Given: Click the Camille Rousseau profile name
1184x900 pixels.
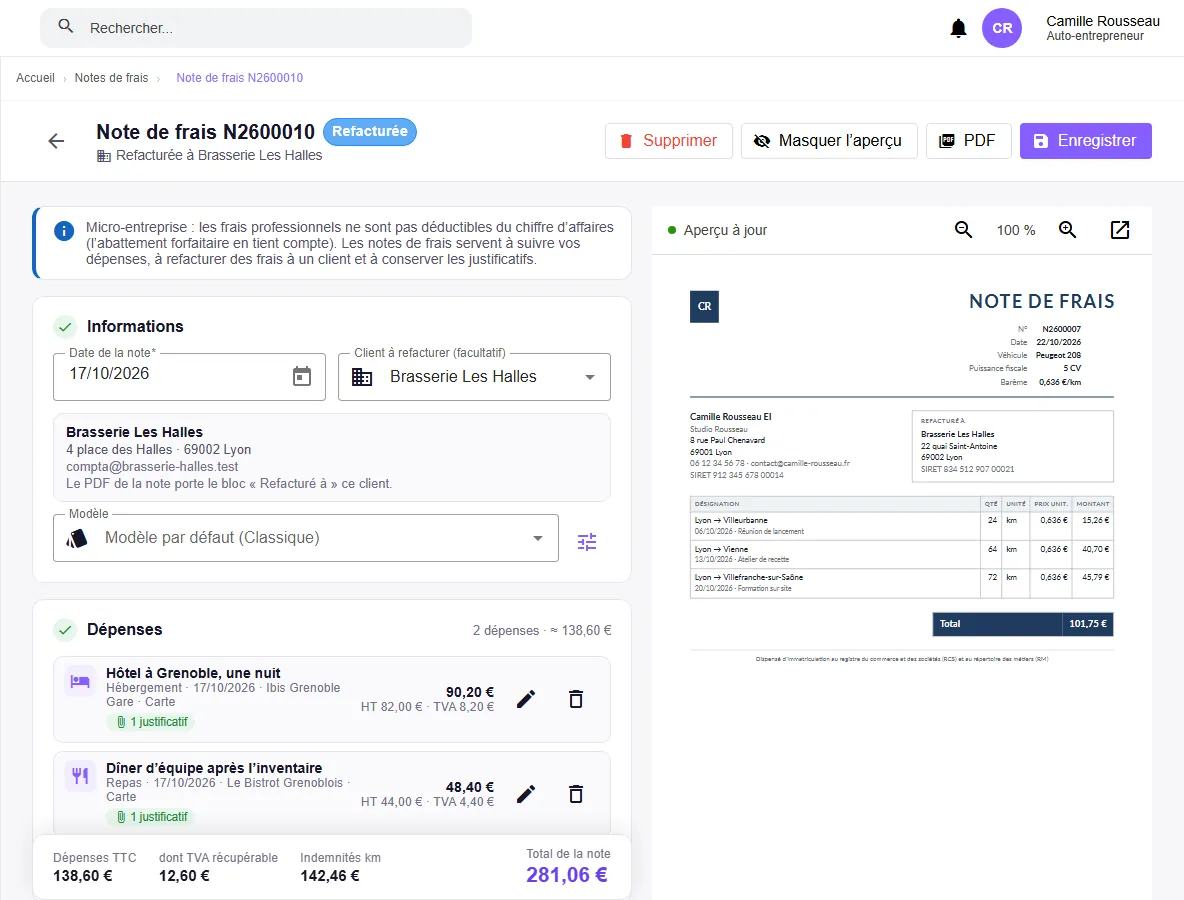Looking at the screenshot, I should [1102, 21].
